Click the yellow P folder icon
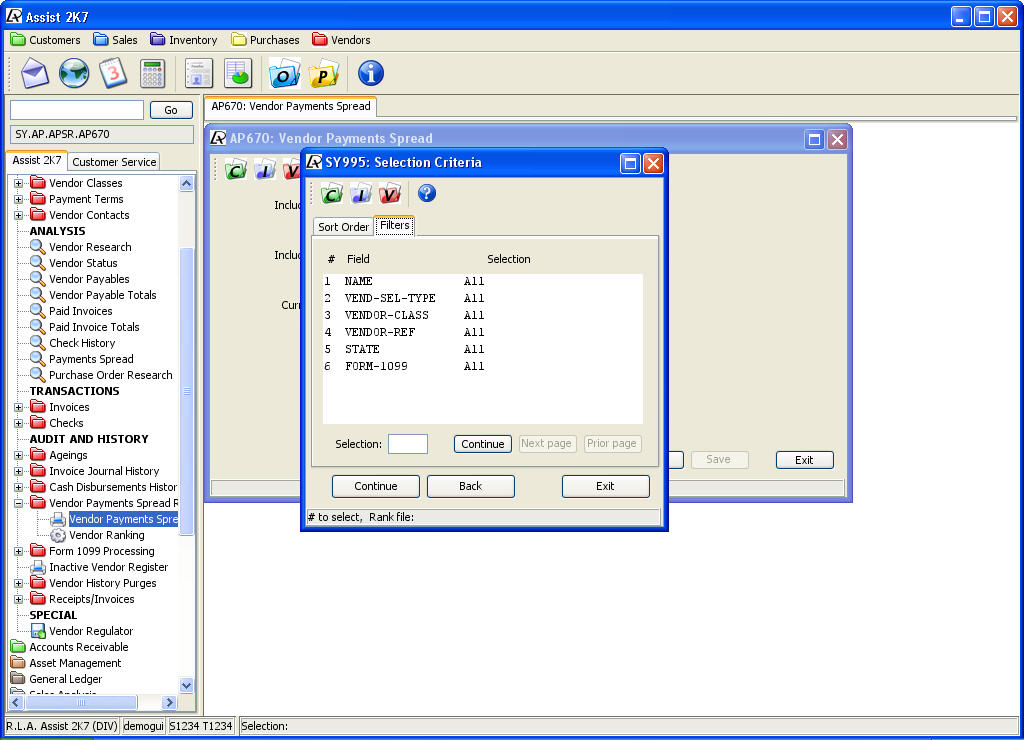Image resolution: width=1024 pixels, height=740 pixels. [x=323, y=73]
